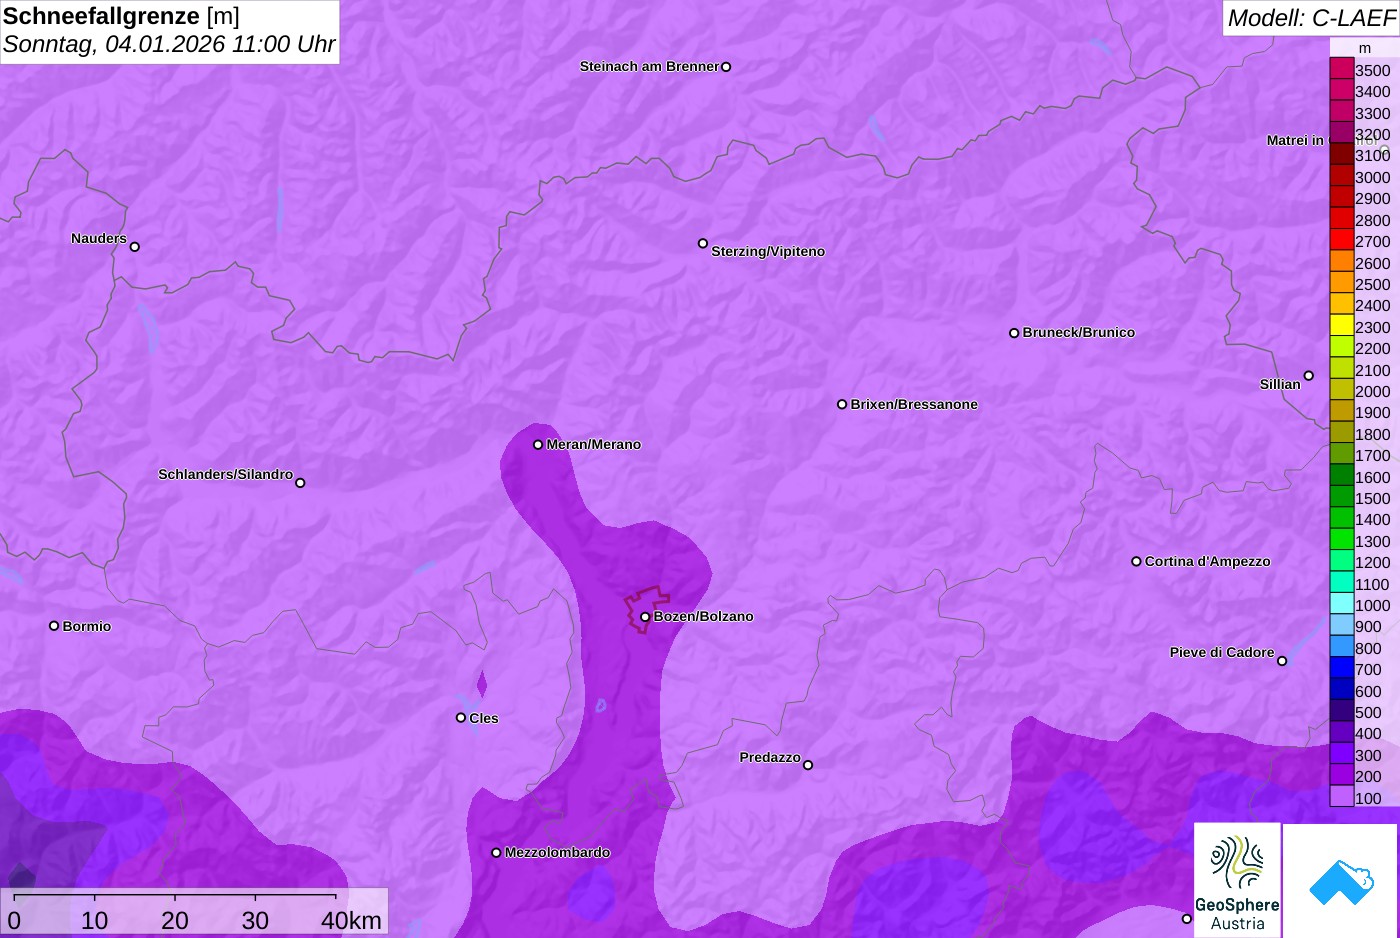Click the 100 m legend color swatch
1400x938 pixels.
[x=1342, y=797]
